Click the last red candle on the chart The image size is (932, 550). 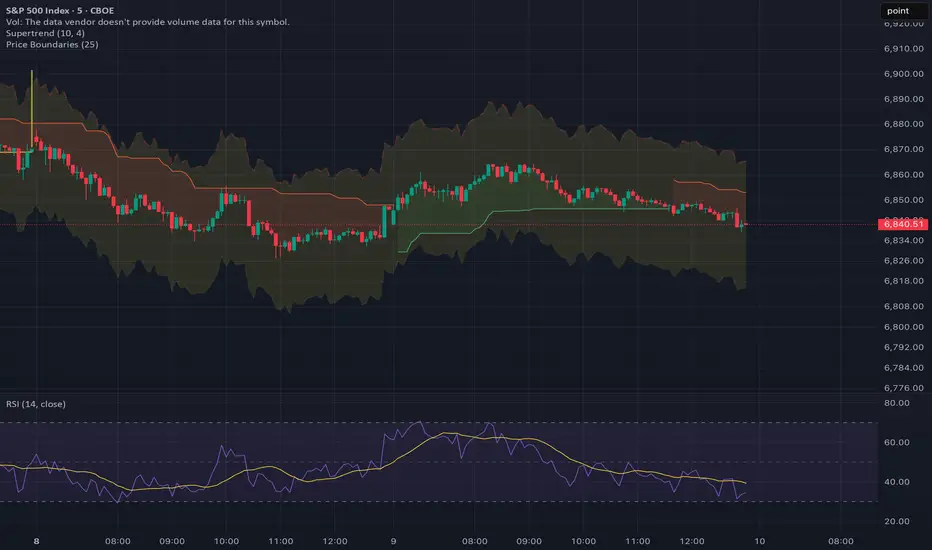(738, 220)
